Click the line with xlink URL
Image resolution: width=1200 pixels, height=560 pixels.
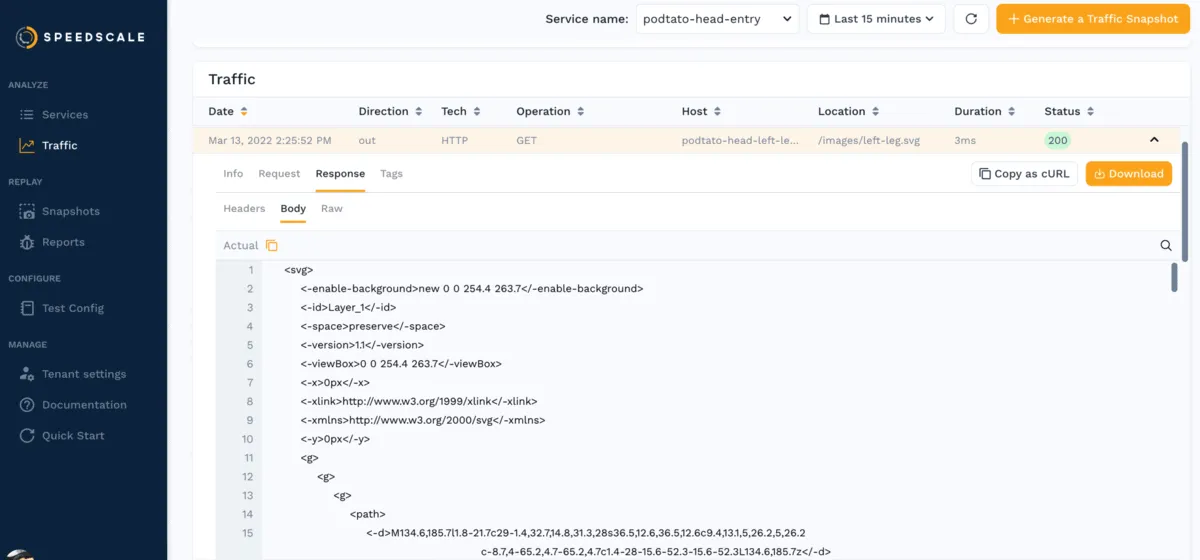[x=418, y=401]
